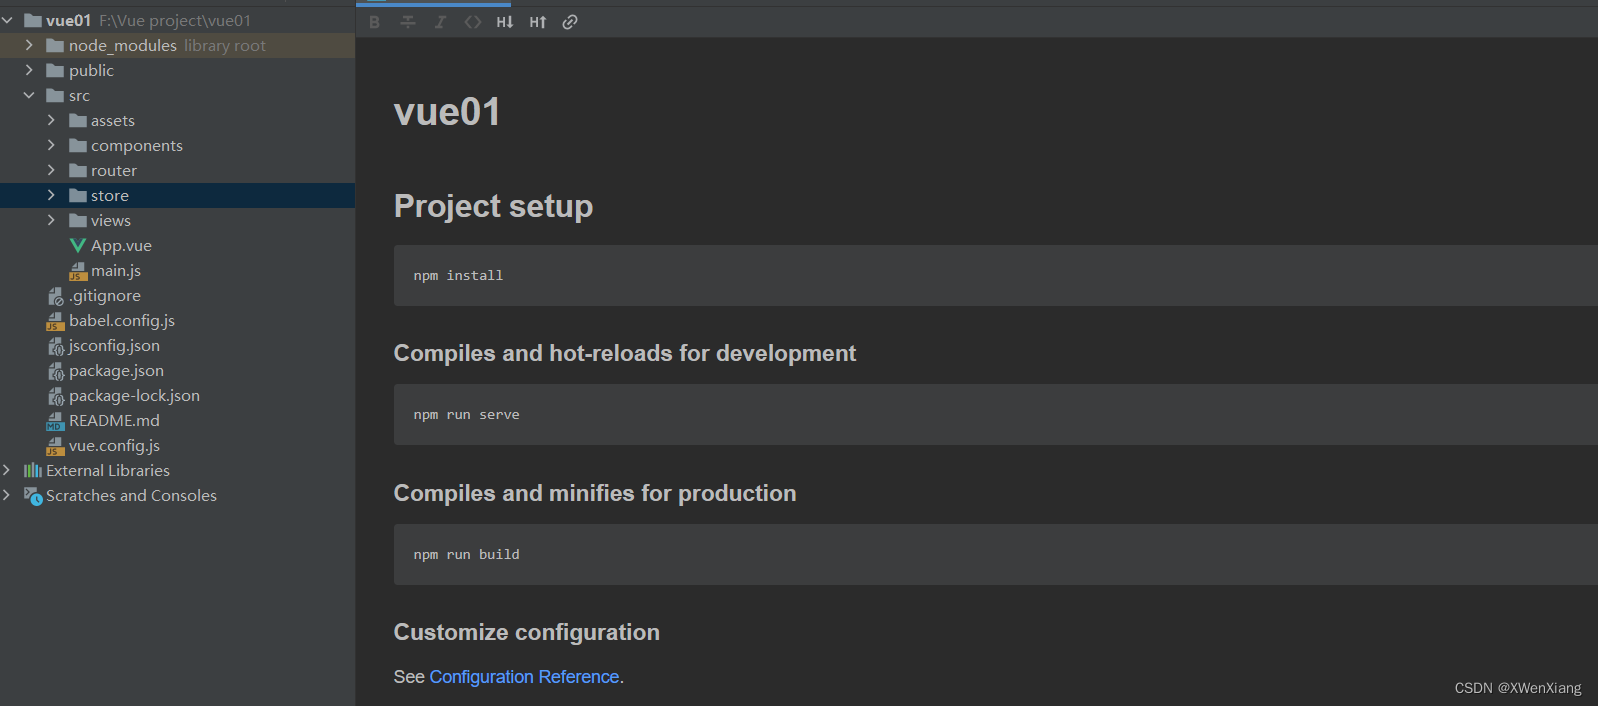The width and height of the screenshot is (1598, 706).
Task: Collapse the src folder
Action: coord(29,95)
